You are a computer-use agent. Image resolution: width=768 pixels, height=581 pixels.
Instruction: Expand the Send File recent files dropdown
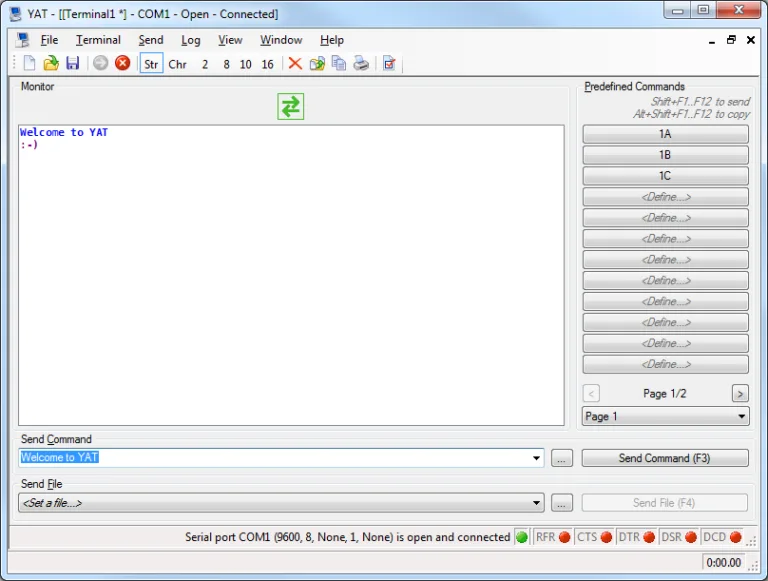click(536, 503)
